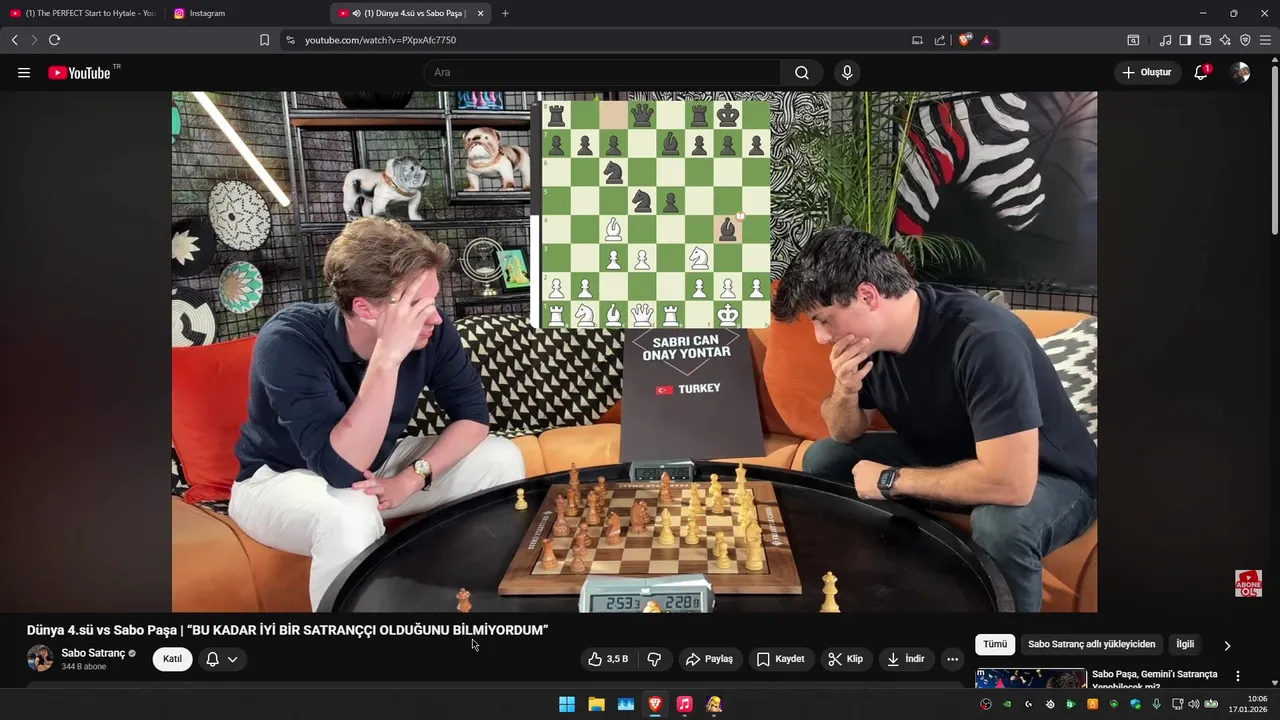Open Brave VPN shield icon
Viewport: 1280px width, 720px height.
pyautogui.click(x=1245, y=40)
